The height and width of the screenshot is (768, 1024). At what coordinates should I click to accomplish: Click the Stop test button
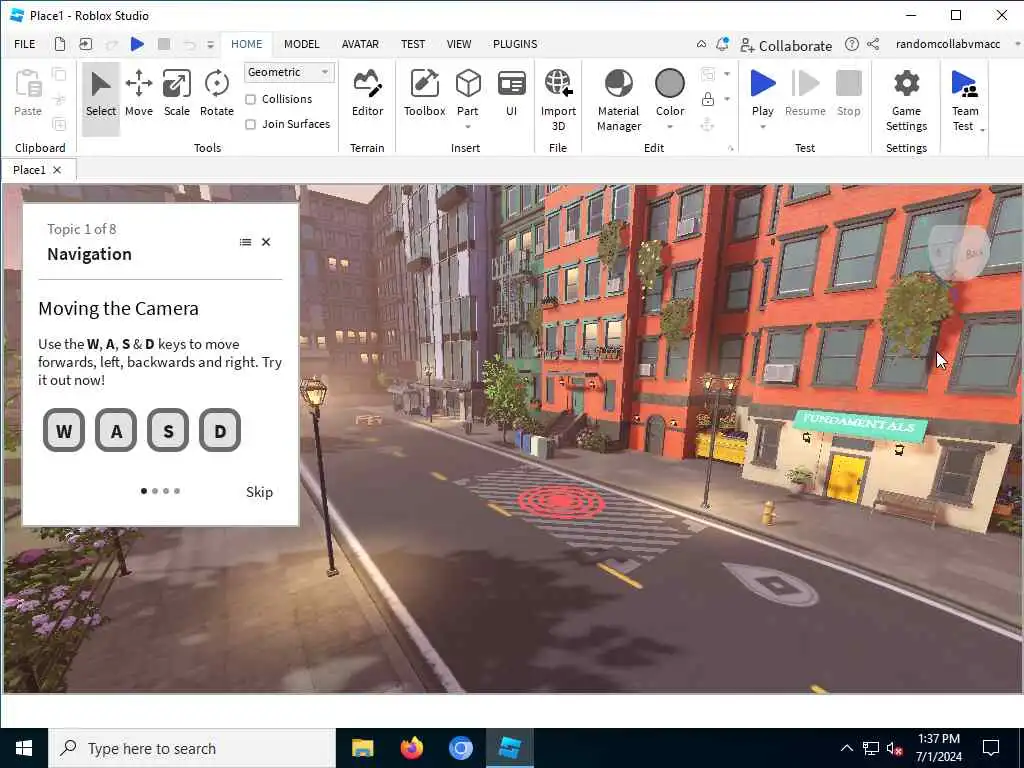pyautogui.click(x=848, y=95)
